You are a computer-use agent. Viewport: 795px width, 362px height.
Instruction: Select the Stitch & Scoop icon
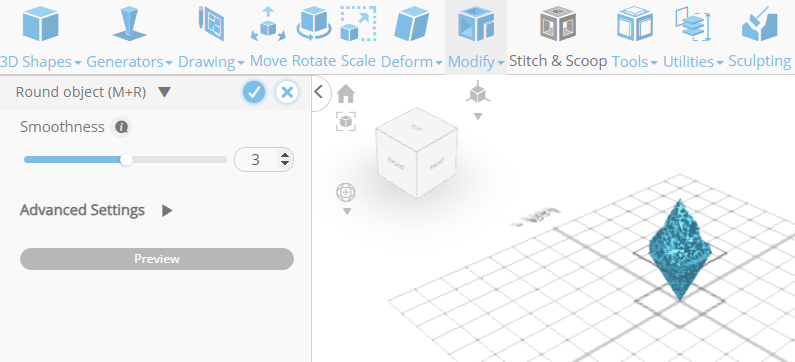click(558, 23)
